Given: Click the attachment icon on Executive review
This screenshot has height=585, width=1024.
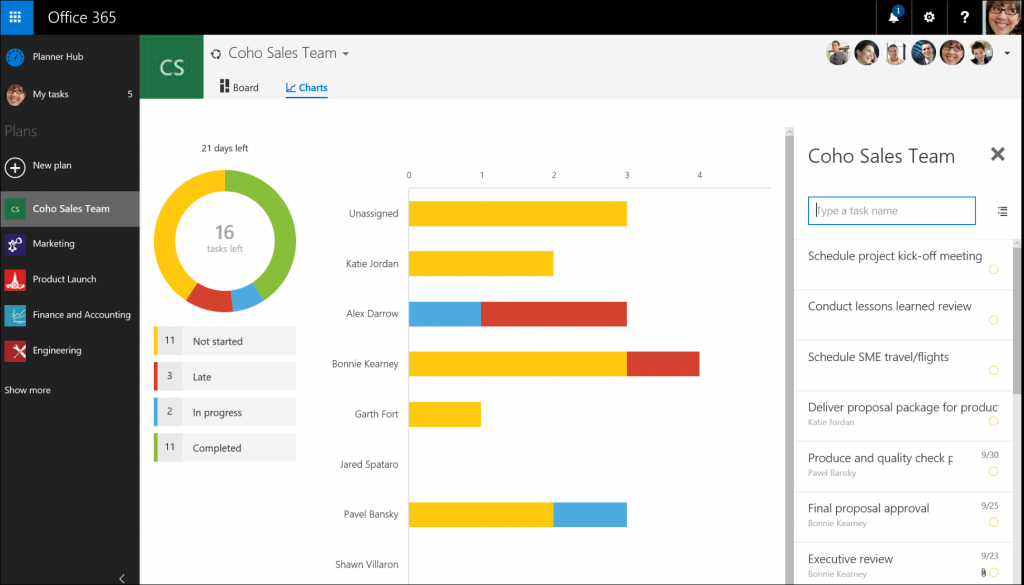Looking at the screenshot, I should 983,573.
